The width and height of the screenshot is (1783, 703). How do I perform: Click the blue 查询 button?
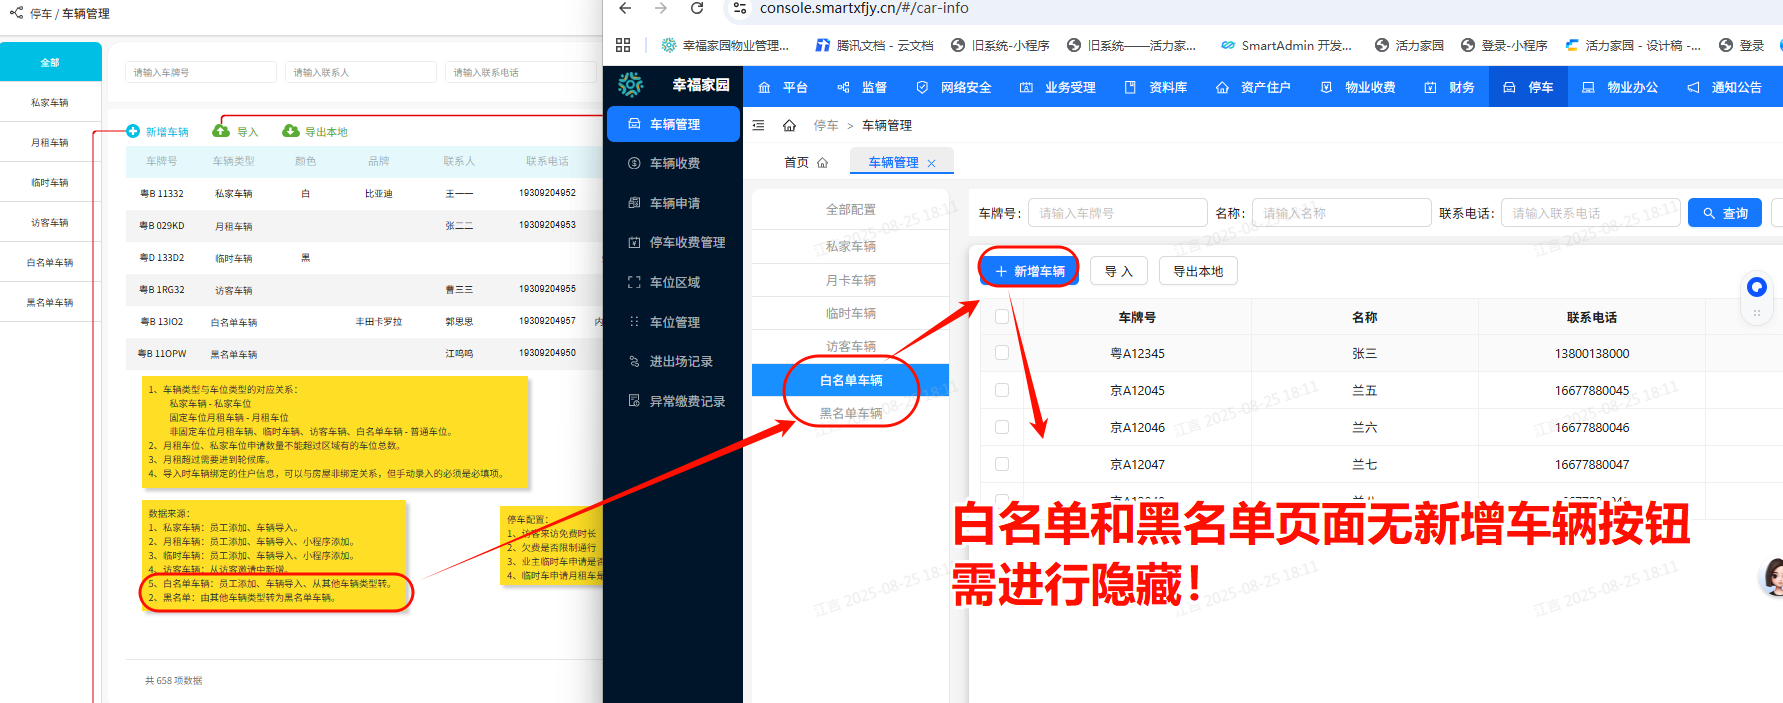tap(1725, 213)
